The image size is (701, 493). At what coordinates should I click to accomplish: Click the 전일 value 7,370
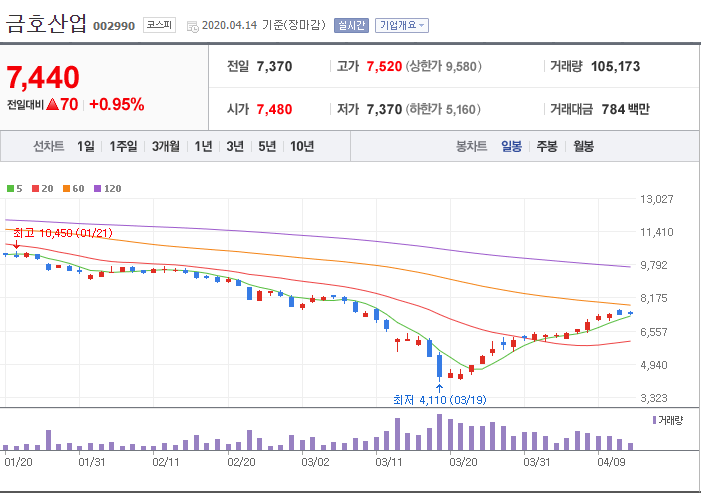pyautogui.click(x=274, y=67)
